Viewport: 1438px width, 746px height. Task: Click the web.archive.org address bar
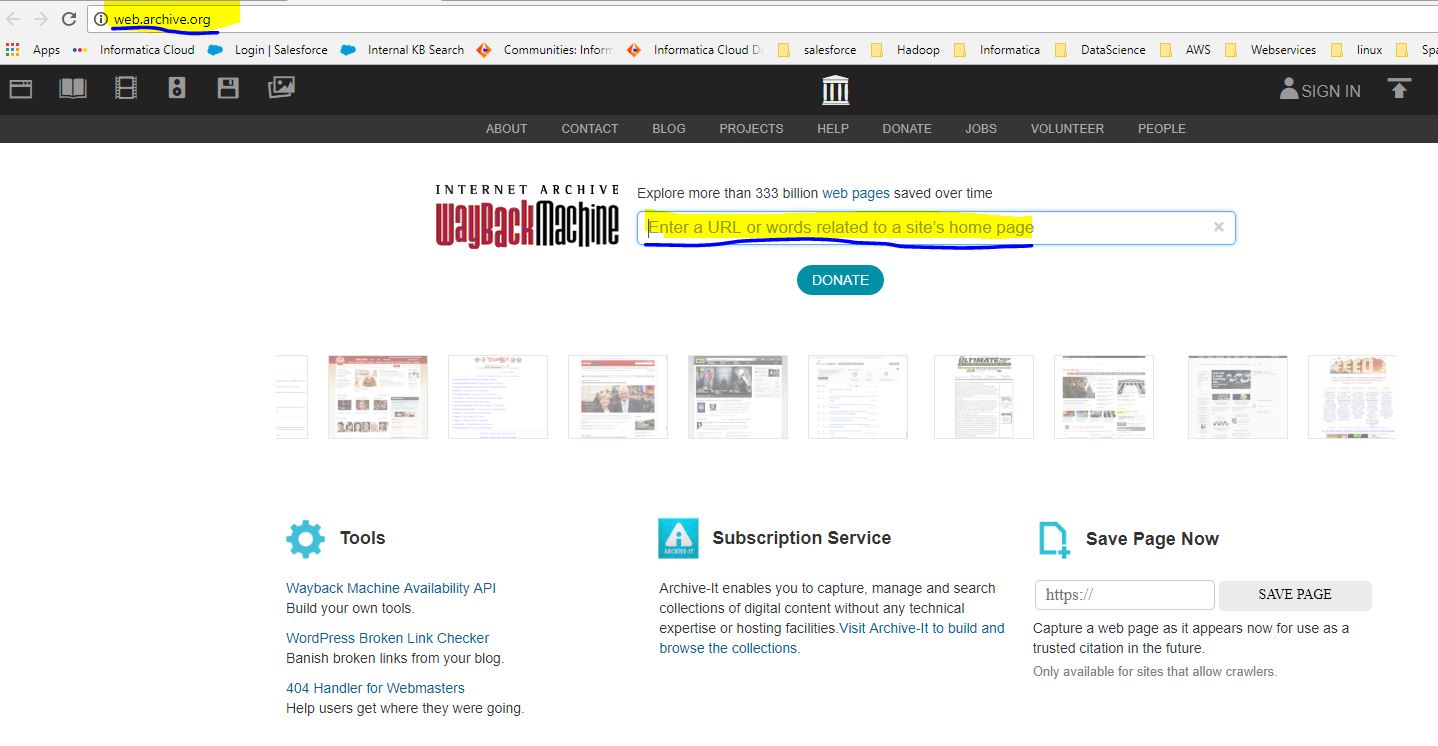(760, 19)
